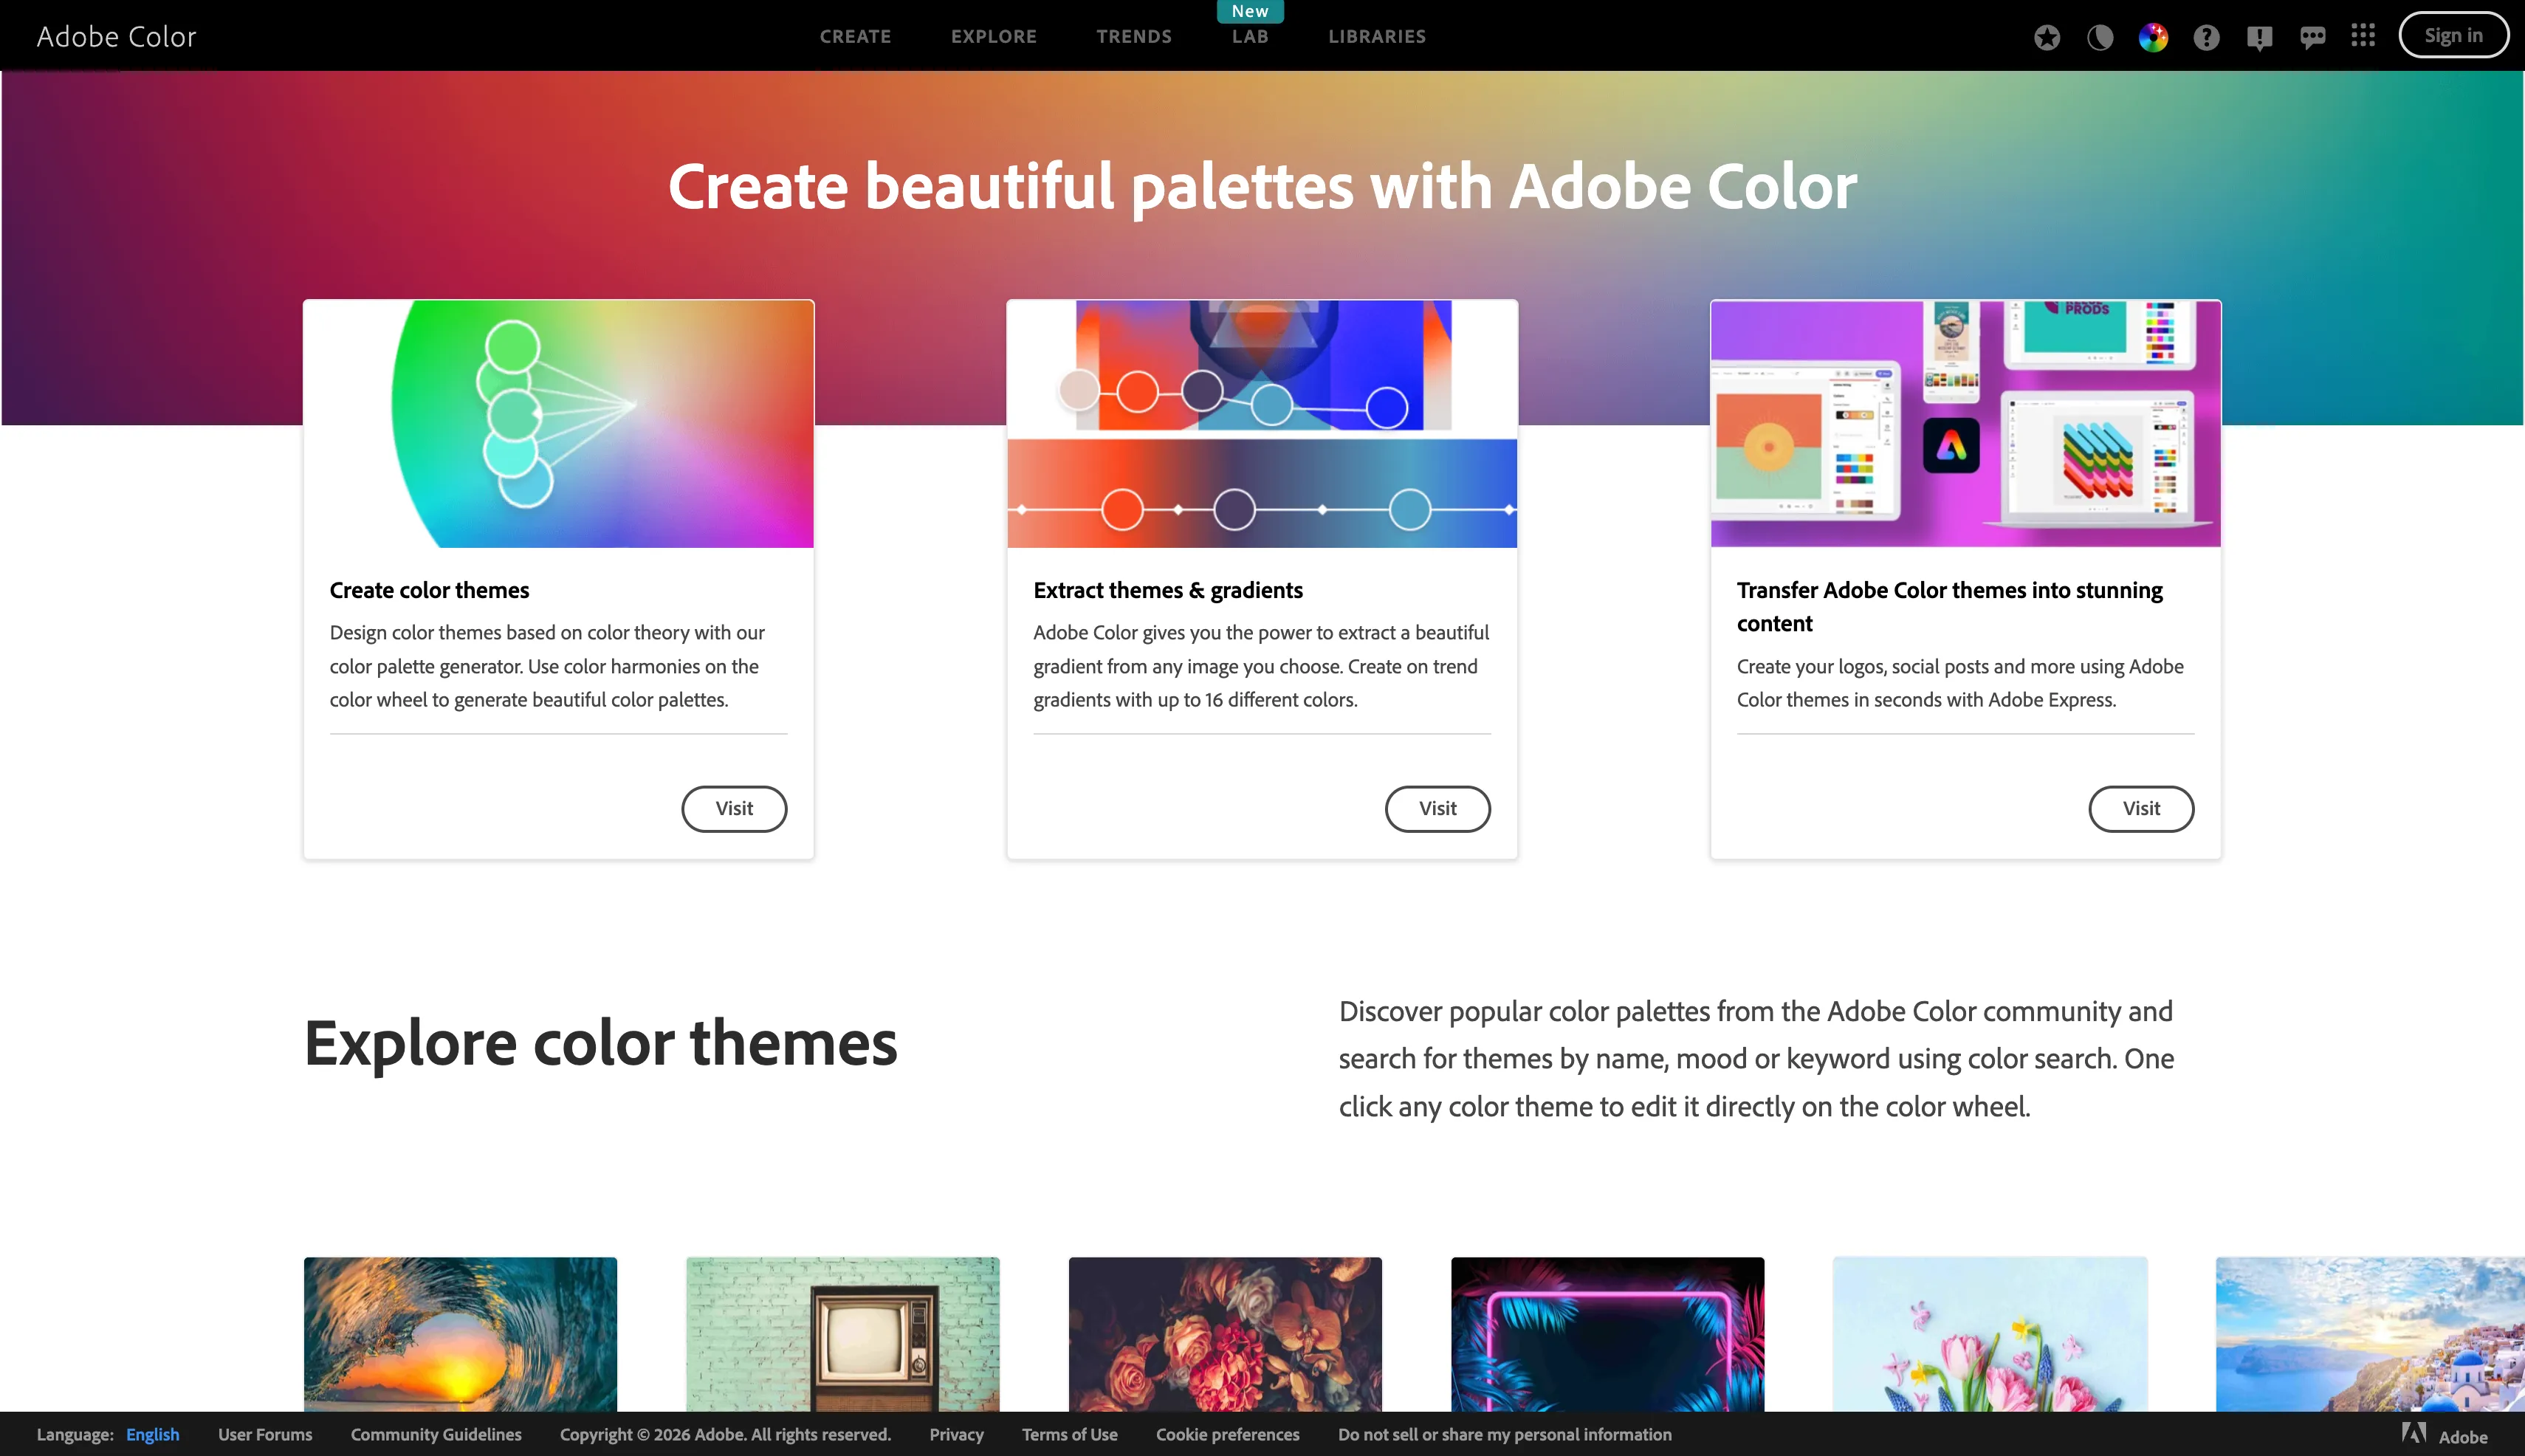The width and height of the screenshot is (2525, 1456).
Task: Select the ocean wave sunset thumbnail
Action: click(x=460, y=1333)
